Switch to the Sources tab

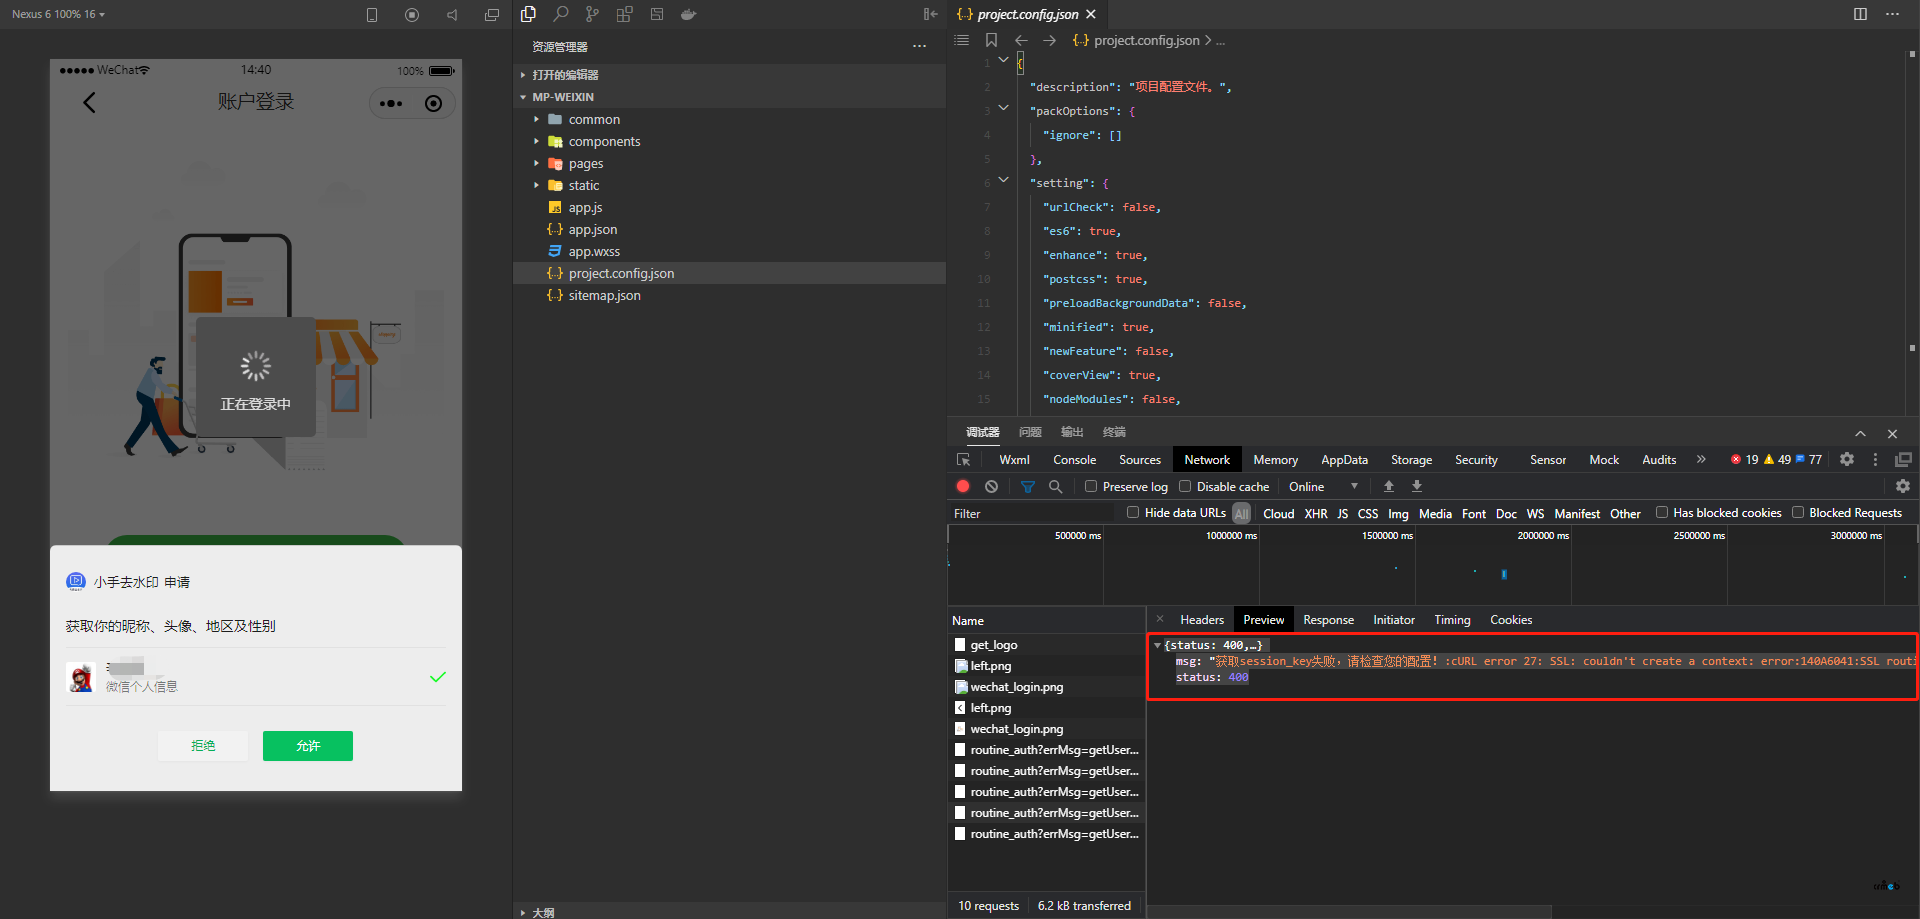1140,460
